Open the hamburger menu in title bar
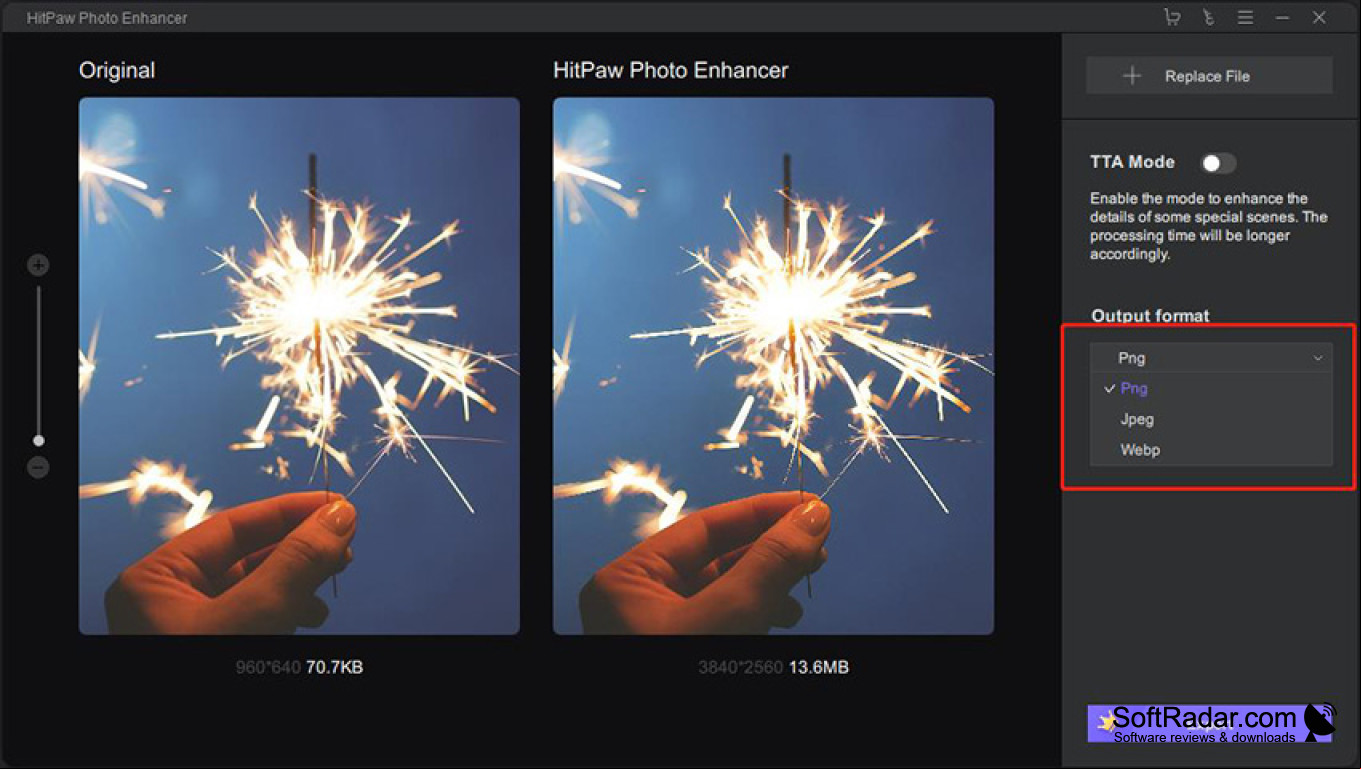The height and width of the screenshot is (769, 1361). pos(1245,17)
